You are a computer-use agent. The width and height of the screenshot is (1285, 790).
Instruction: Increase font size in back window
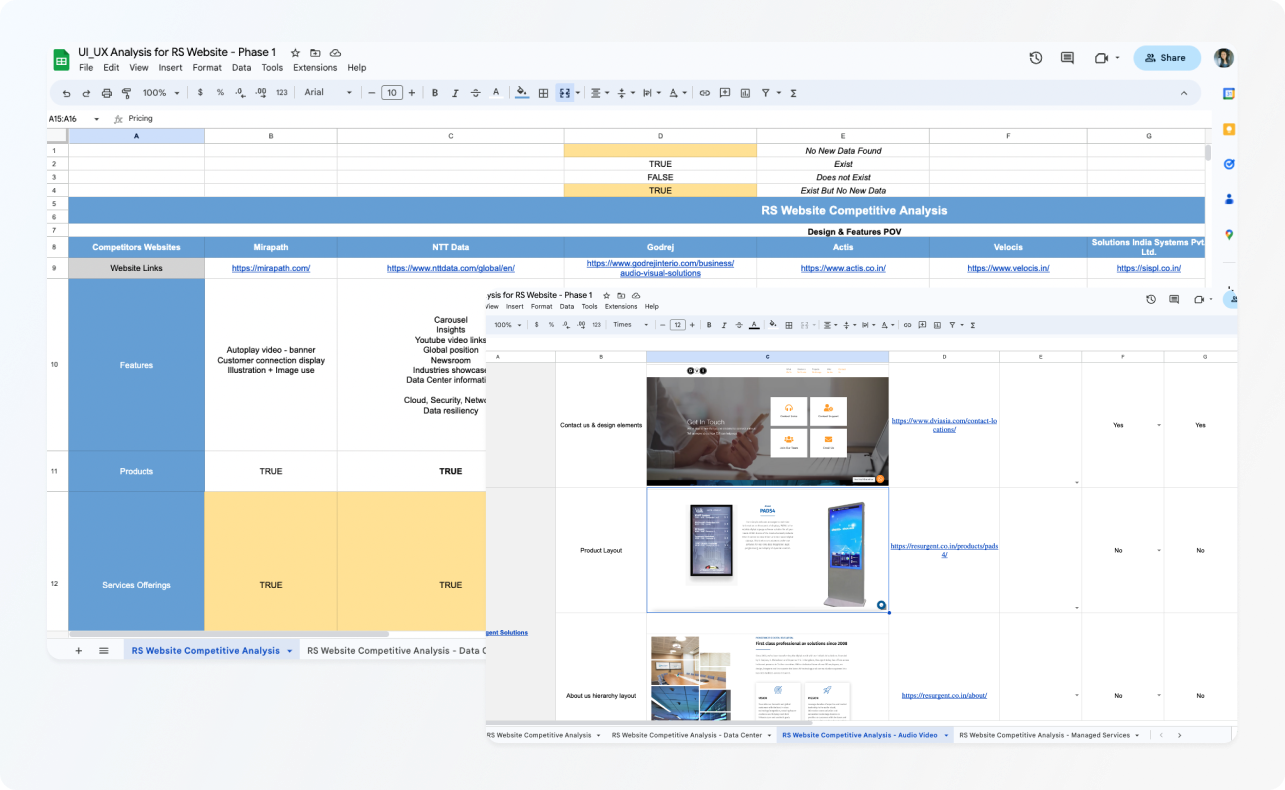pos(411,93)
